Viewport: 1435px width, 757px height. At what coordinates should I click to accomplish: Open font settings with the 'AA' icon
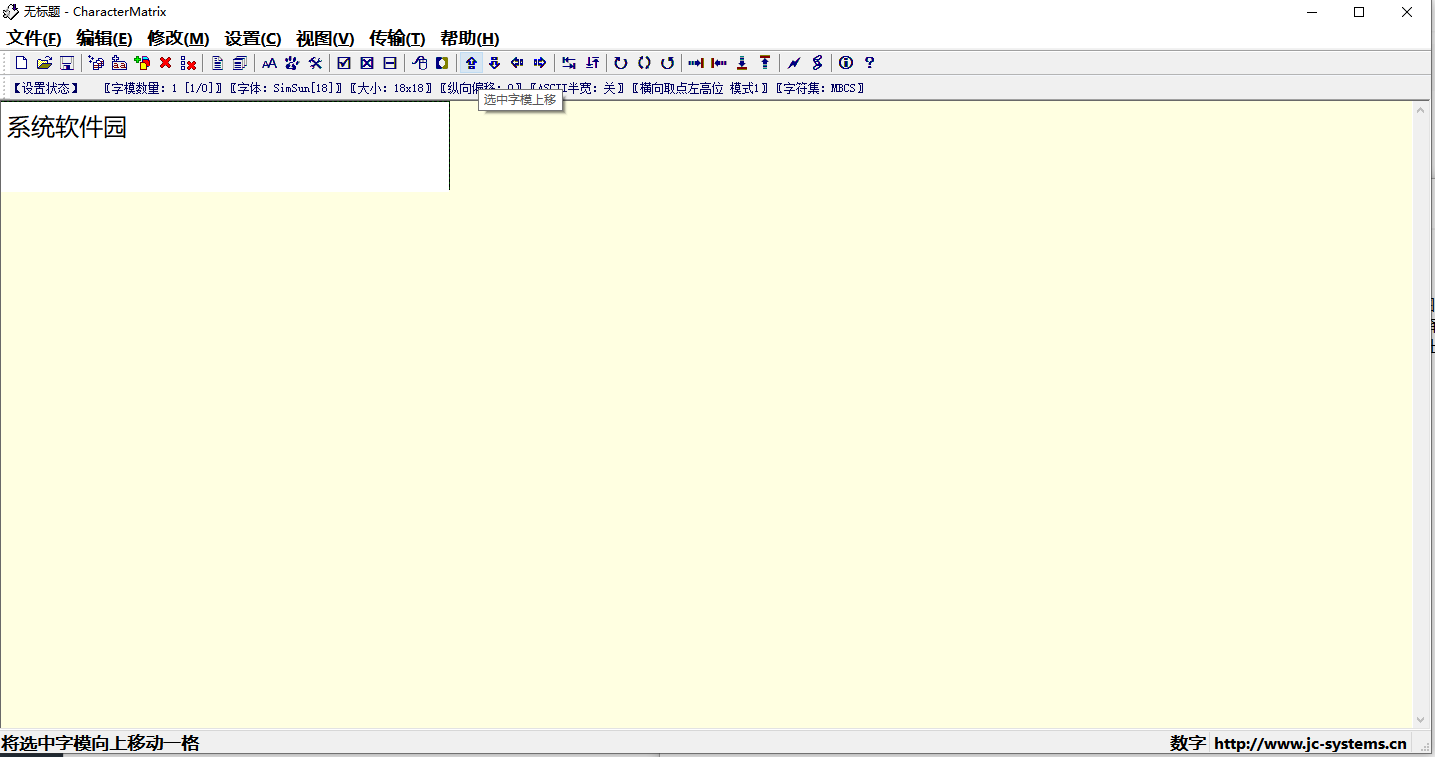[269, 63]
